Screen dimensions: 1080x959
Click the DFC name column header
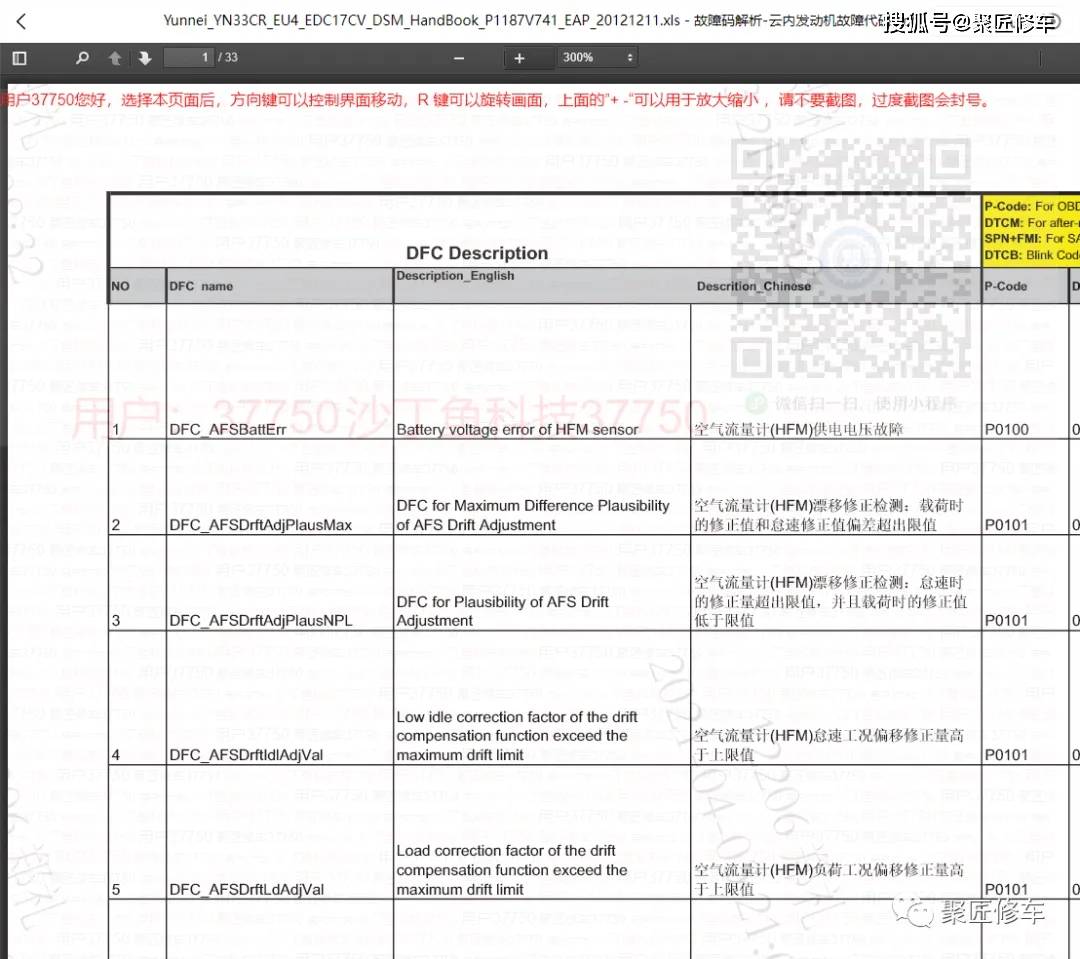(201, 286)
